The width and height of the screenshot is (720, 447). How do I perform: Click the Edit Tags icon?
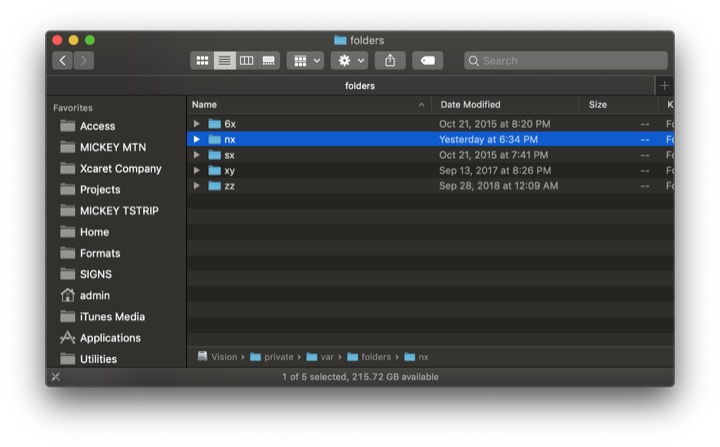tap(428, 61)
